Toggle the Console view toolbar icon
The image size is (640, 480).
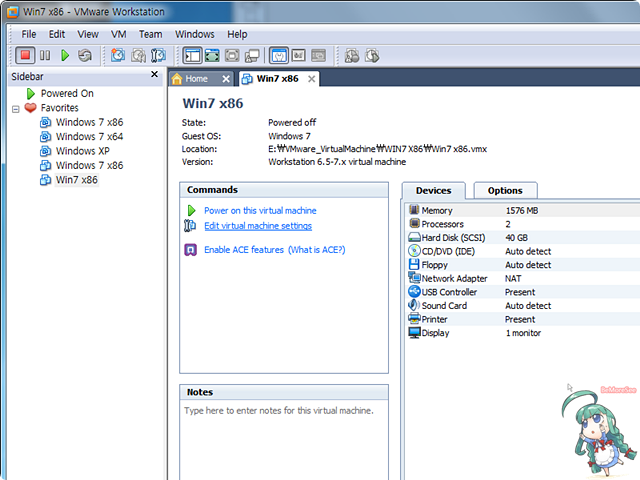(x=319, y=56)
